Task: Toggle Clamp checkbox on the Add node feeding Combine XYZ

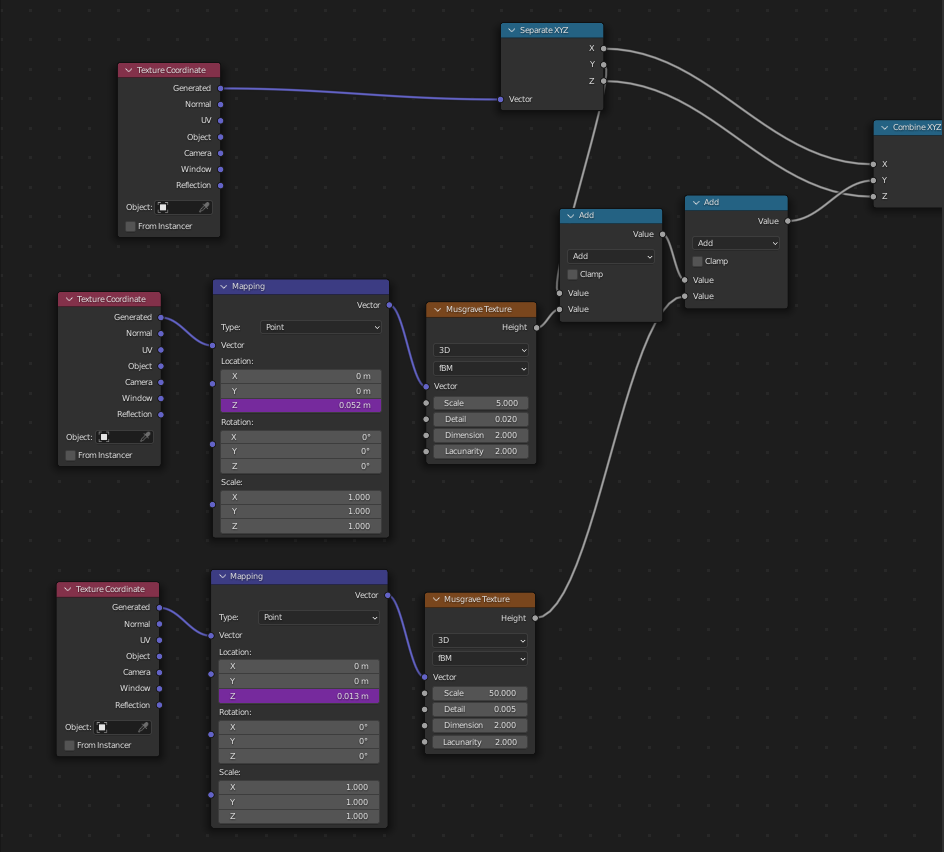Action: click(x=697, y=261)
